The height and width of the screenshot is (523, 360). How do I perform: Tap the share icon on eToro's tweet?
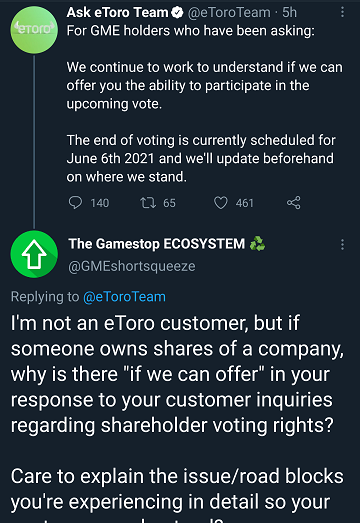(294, 202)
